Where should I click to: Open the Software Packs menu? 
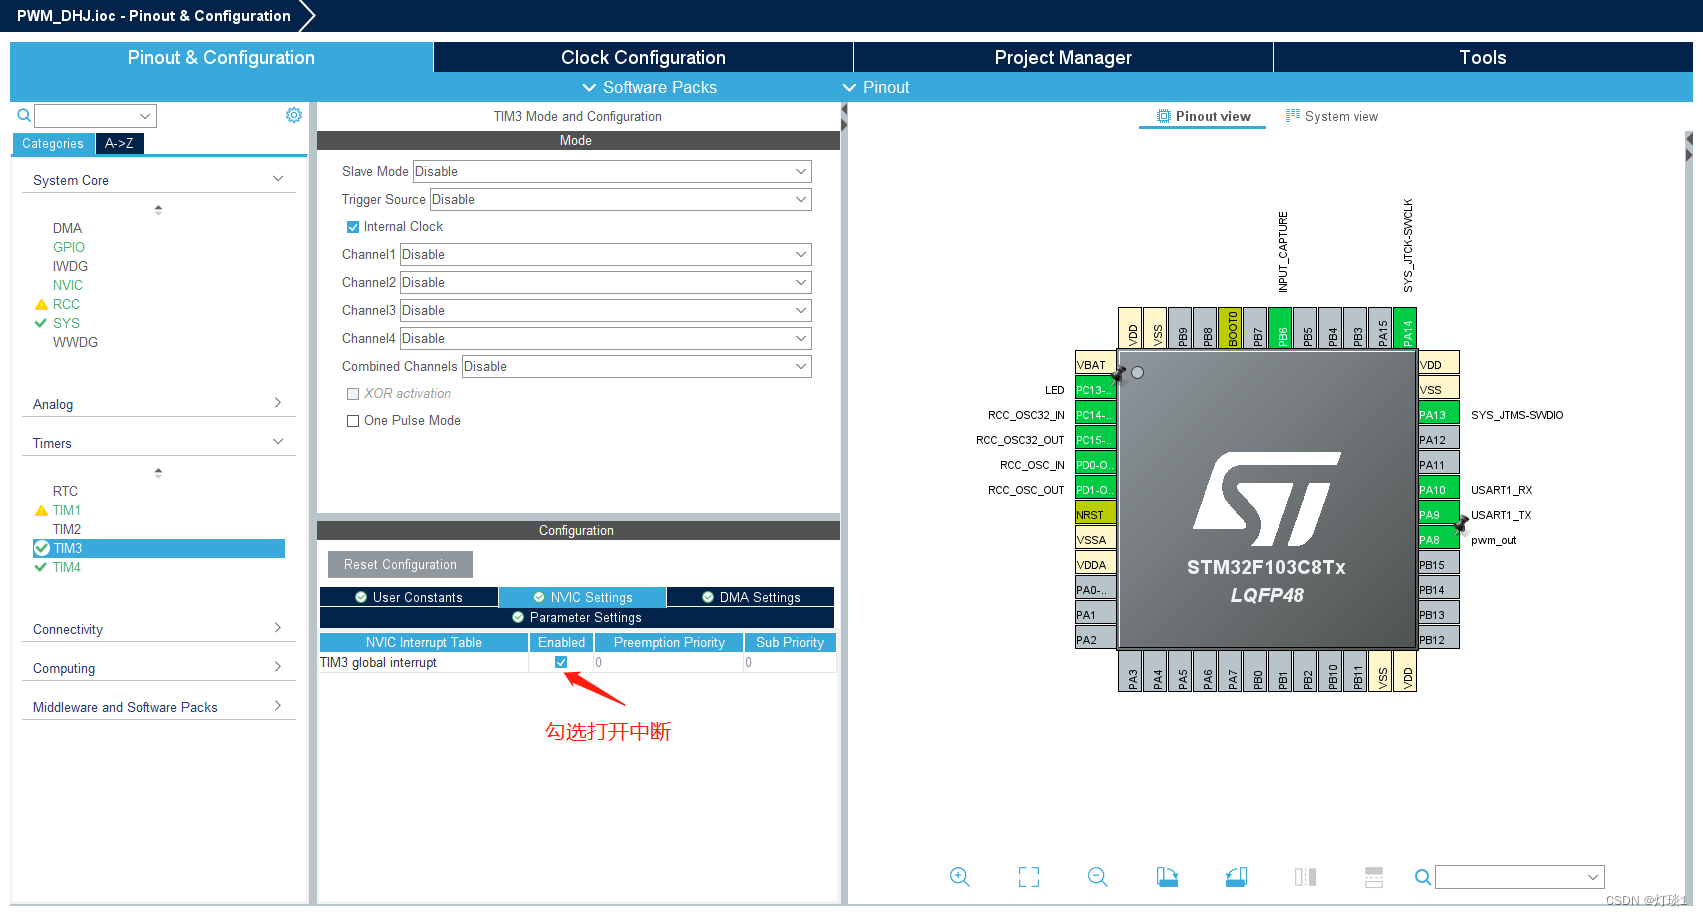649,87
